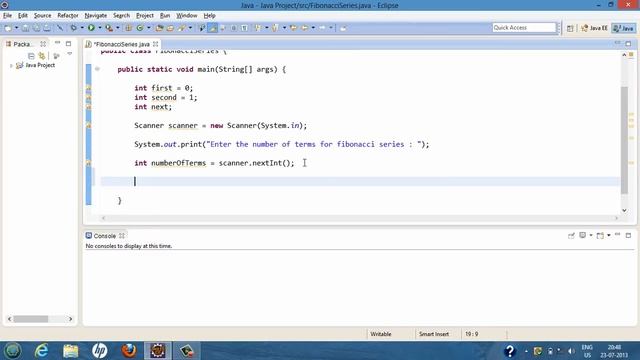Toggle the Word Wrap/block selection toolbar icon
Viewport: 640px width, 360px height.
coord(233,28)
